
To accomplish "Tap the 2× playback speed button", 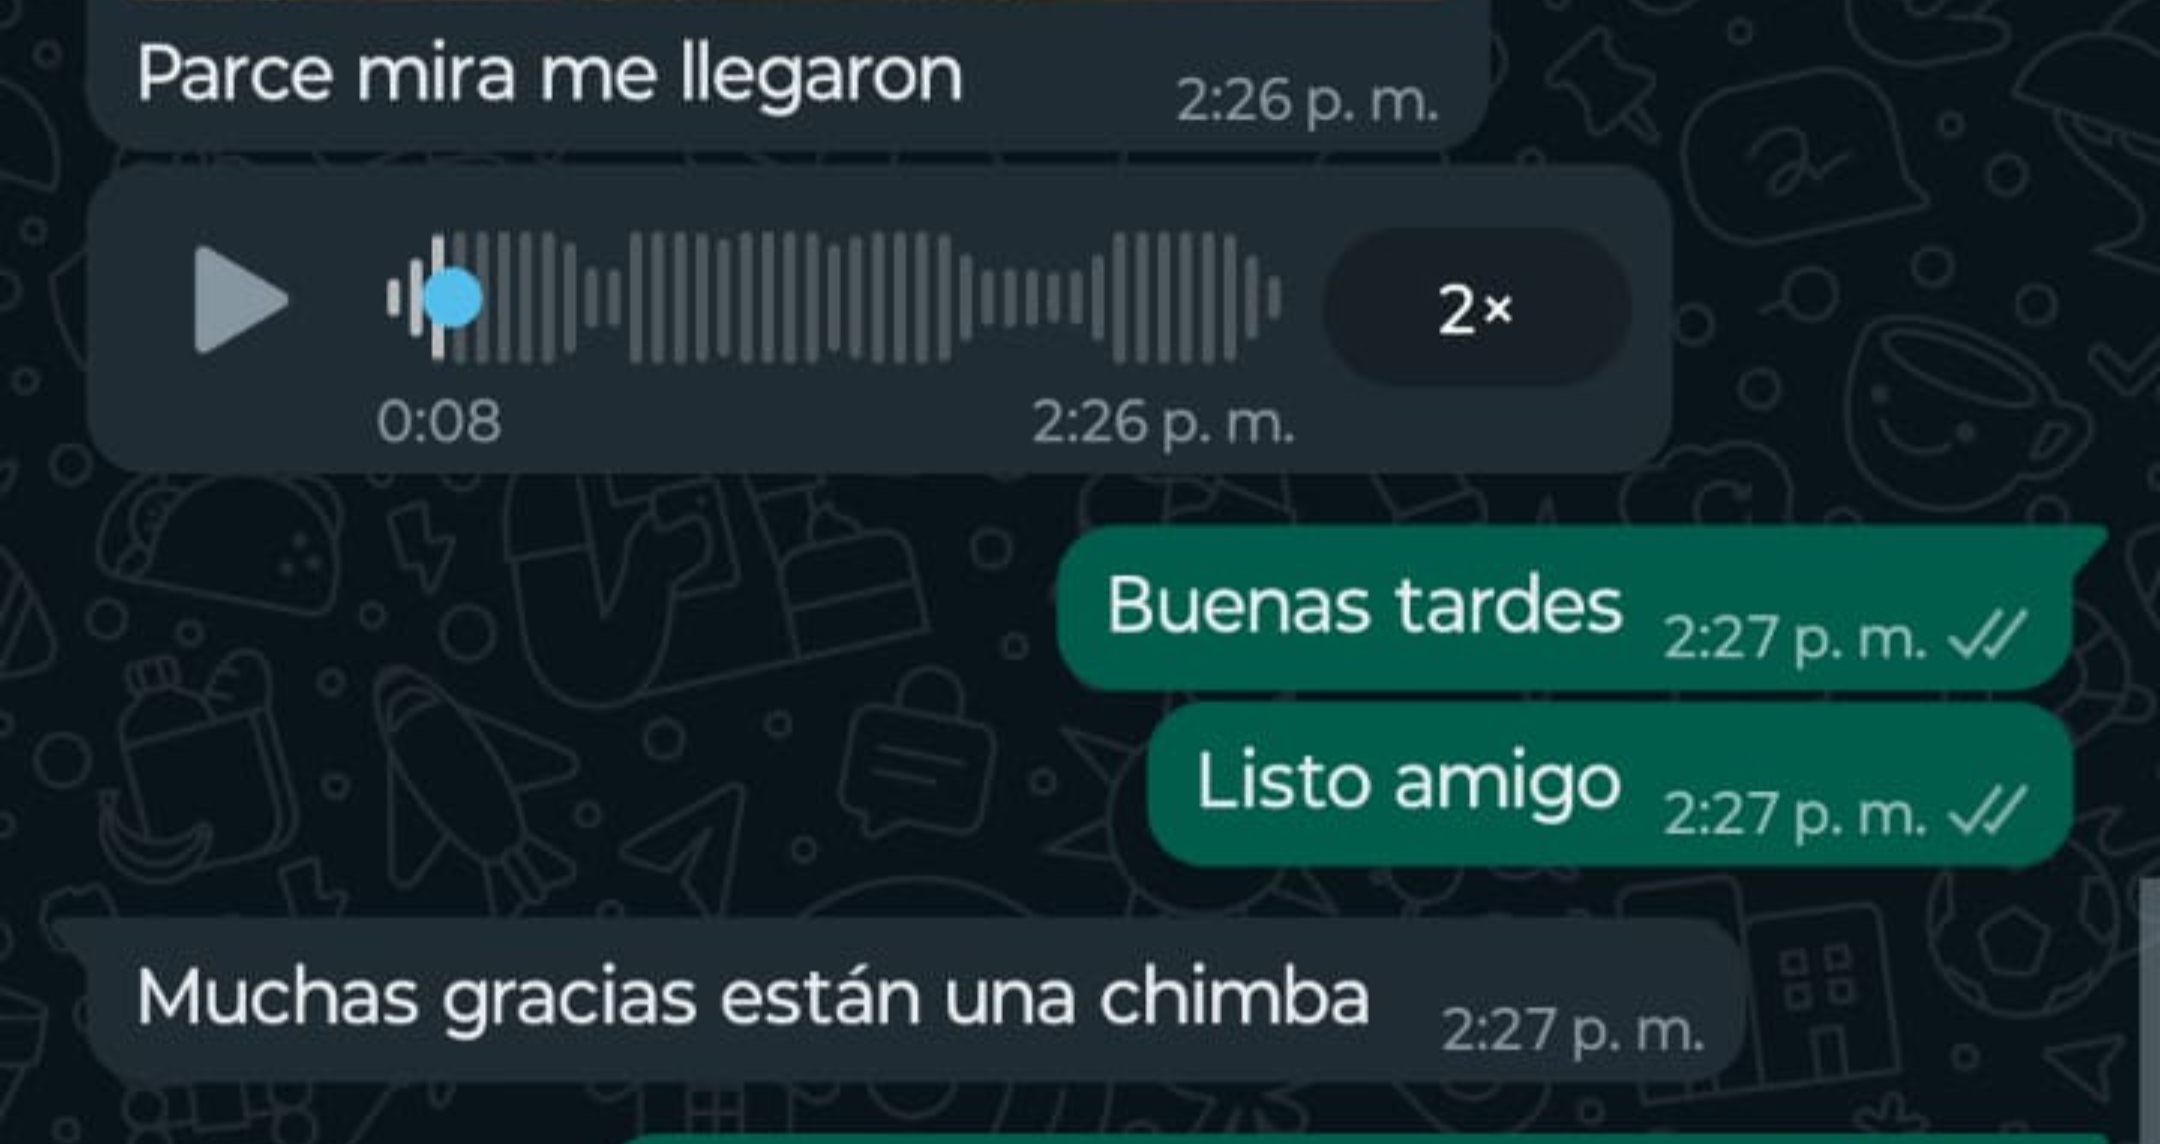I will pyautogui.click(x=1477, y=307).
